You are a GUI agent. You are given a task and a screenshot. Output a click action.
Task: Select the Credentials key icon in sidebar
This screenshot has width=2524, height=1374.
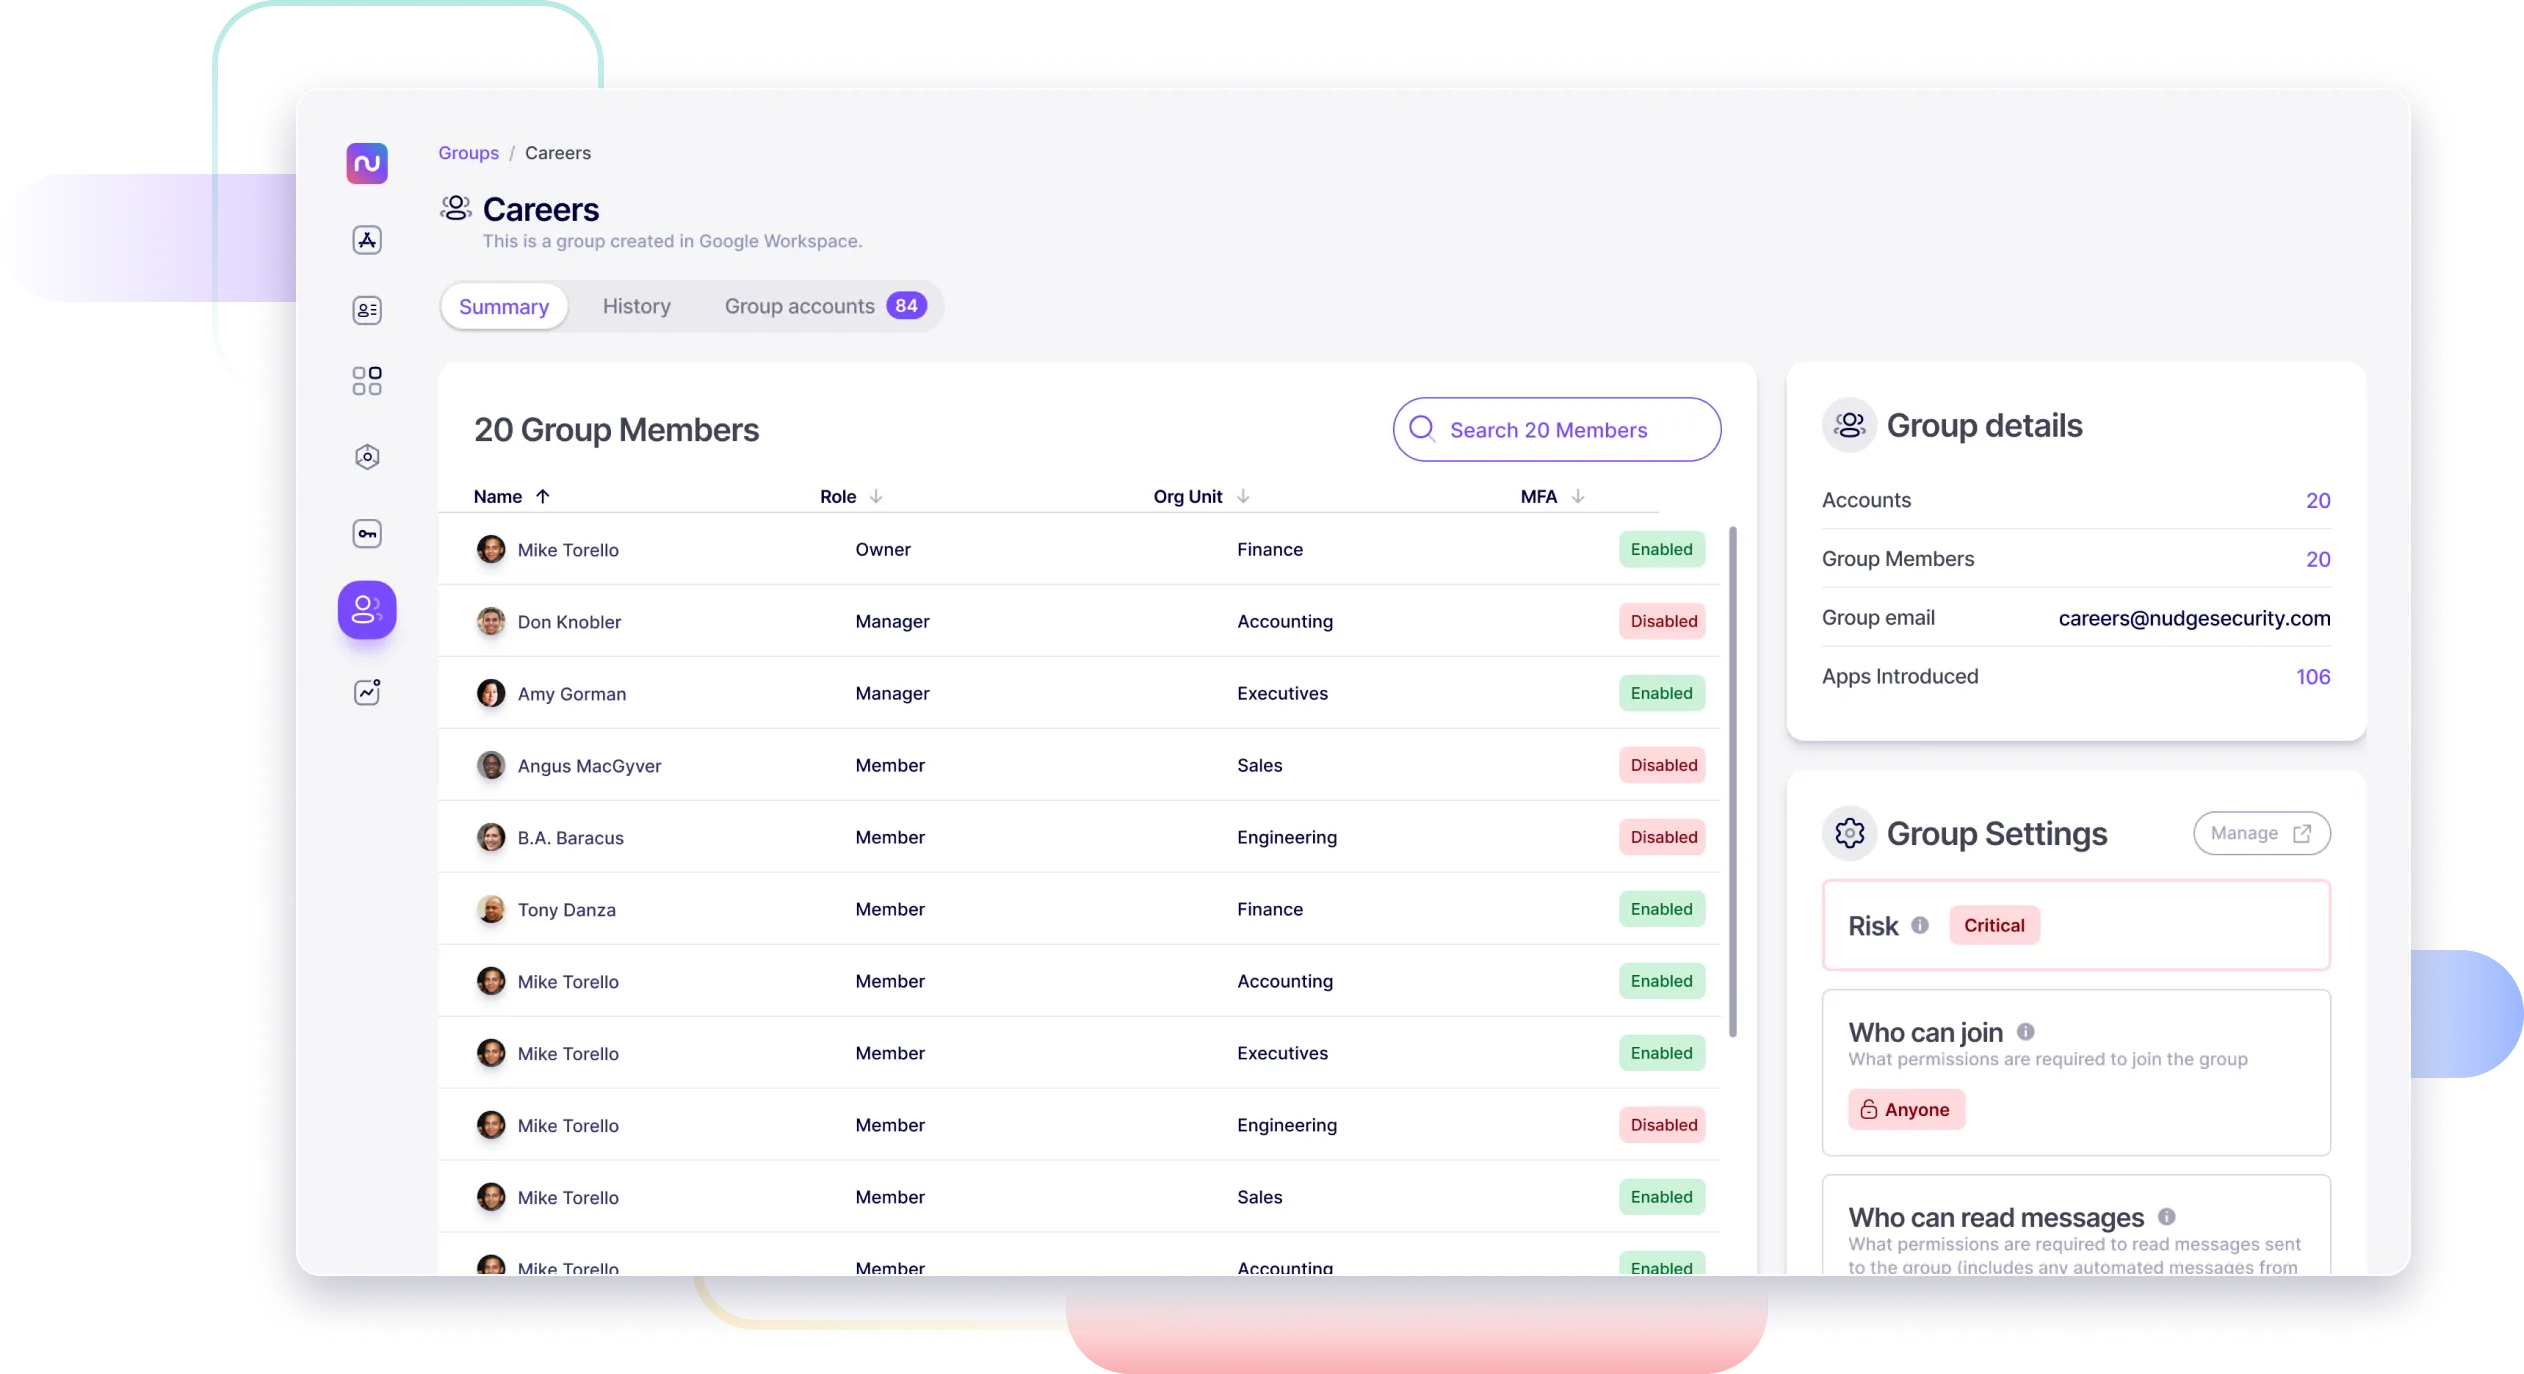tap(367, 533)
